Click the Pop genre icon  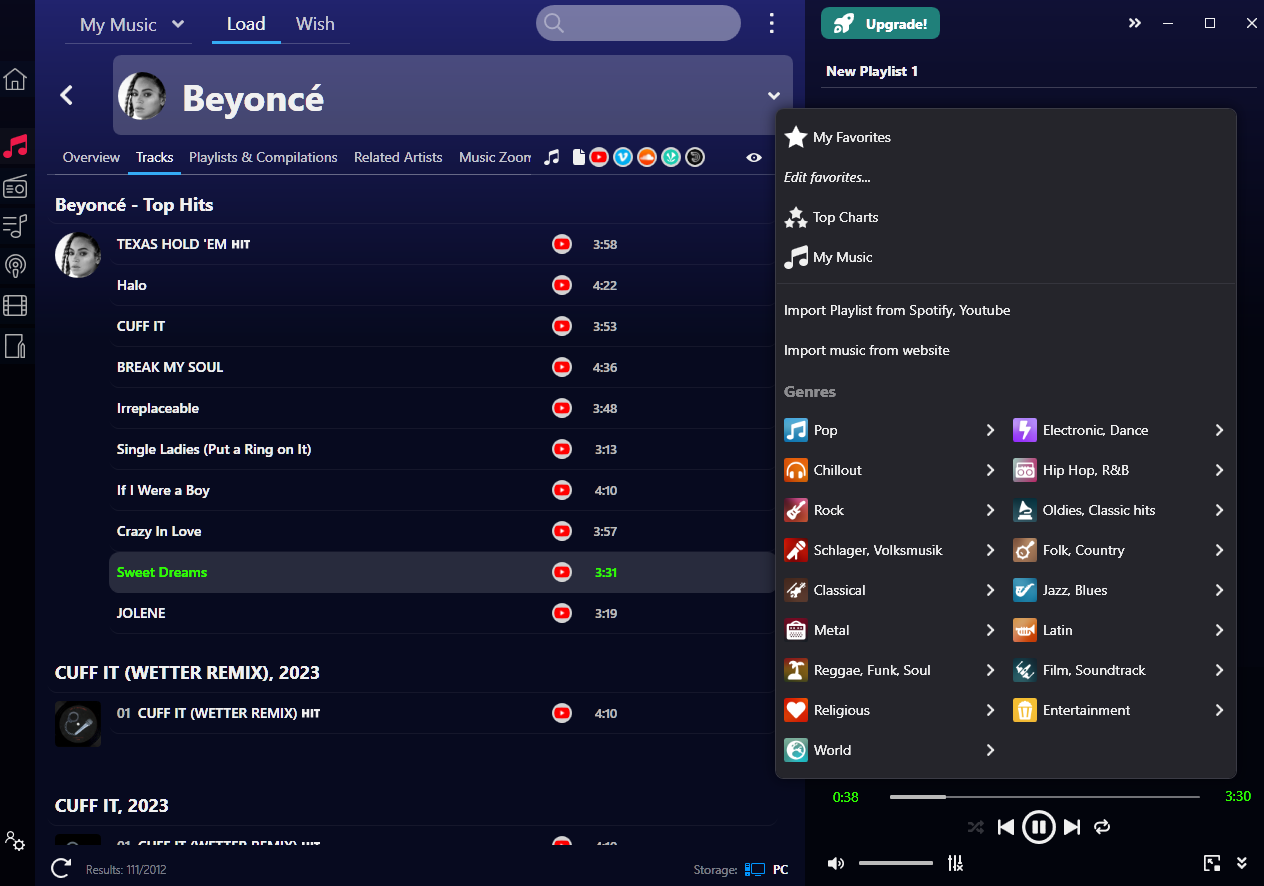click(x=796, y=430)
